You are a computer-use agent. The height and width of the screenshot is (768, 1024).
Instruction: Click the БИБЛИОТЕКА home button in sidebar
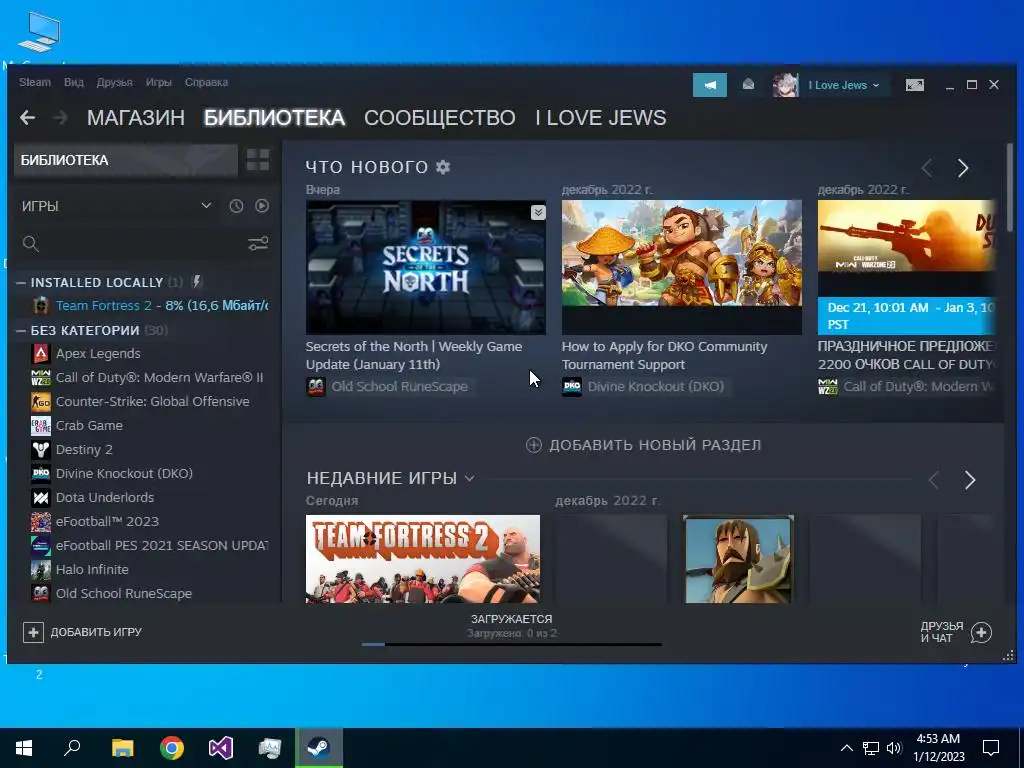pyautogui.click(x=126, y=160)
